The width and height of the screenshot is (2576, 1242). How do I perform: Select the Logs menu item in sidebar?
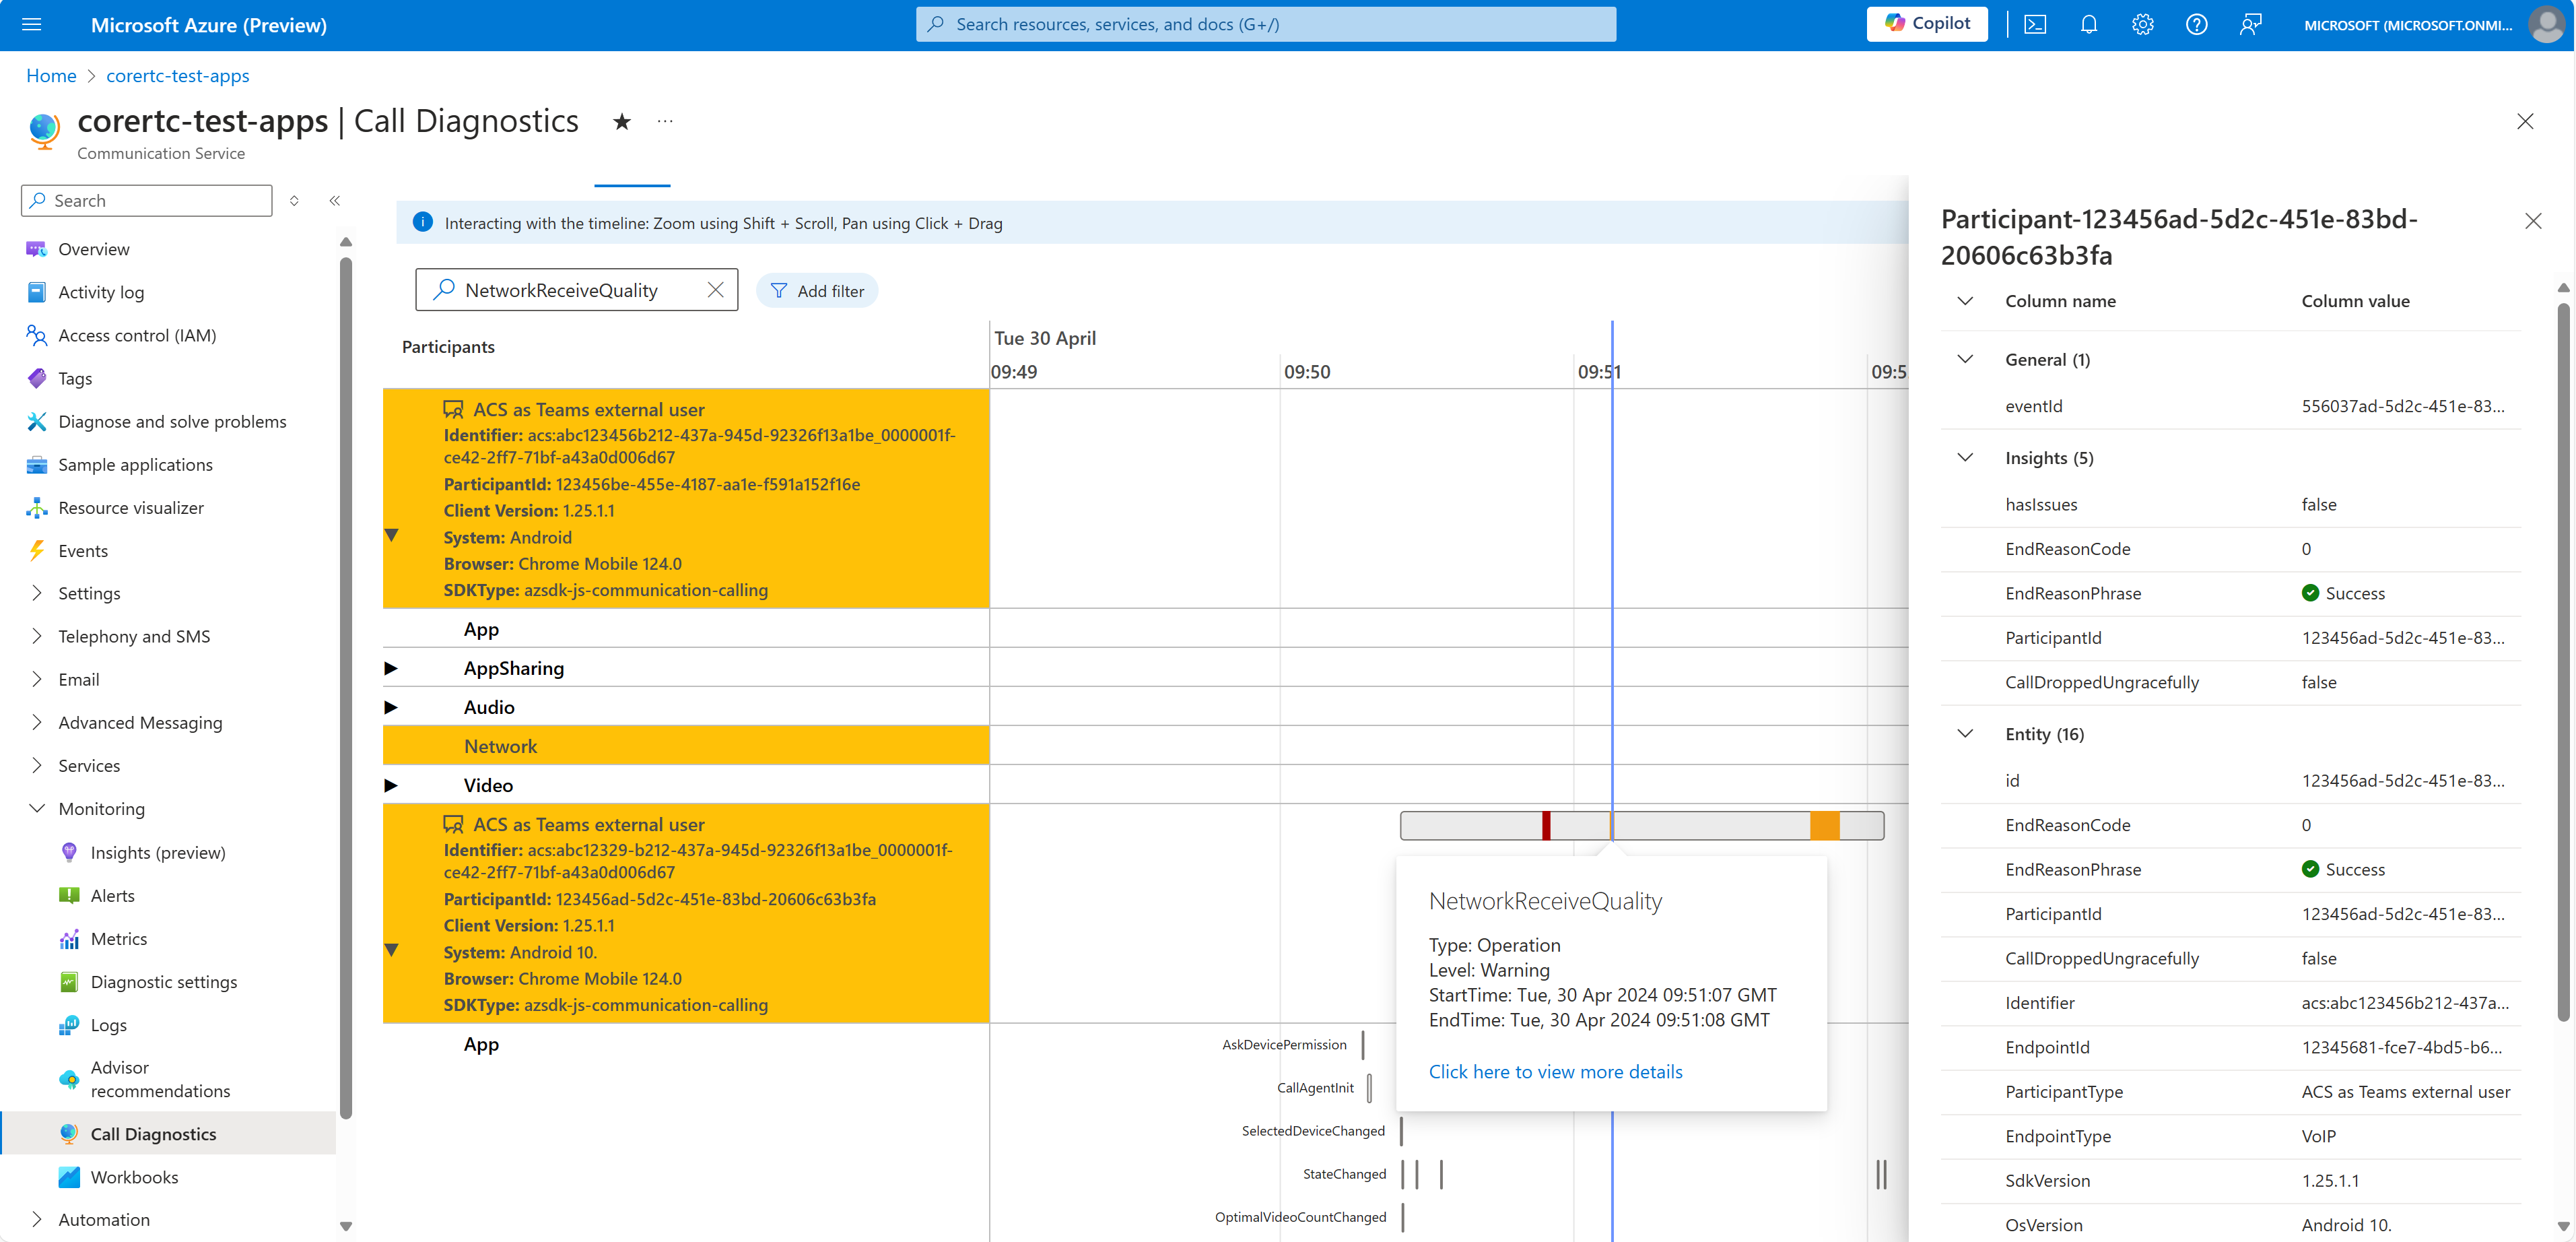coord(107,1024)
